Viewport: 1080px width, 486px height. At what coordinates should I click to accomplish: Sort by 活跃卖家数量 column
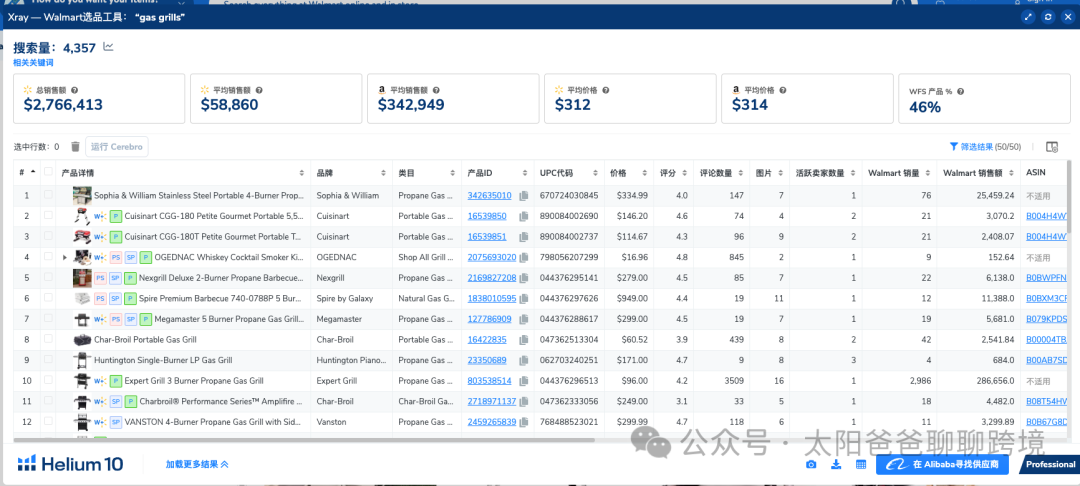tap(853, 173)
